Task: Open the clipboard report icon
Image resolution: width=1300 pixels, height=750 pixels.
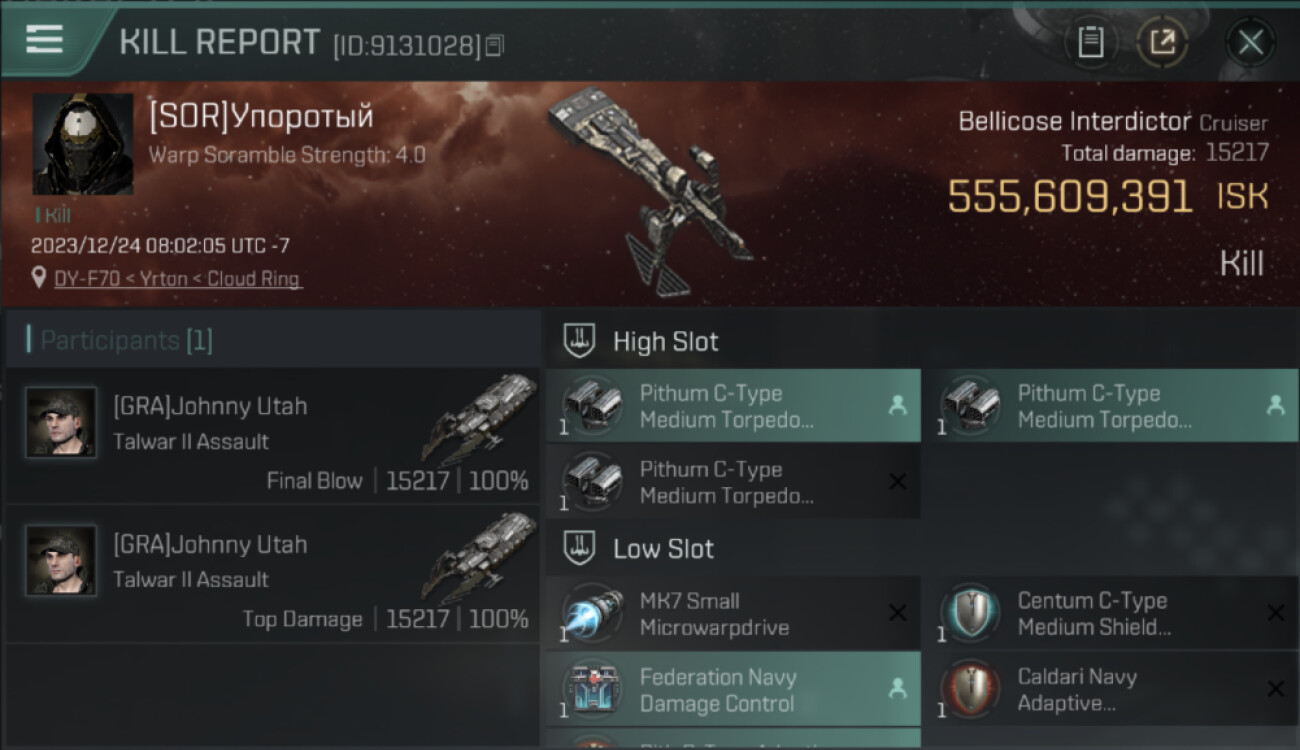Action: pos(1090,42)
